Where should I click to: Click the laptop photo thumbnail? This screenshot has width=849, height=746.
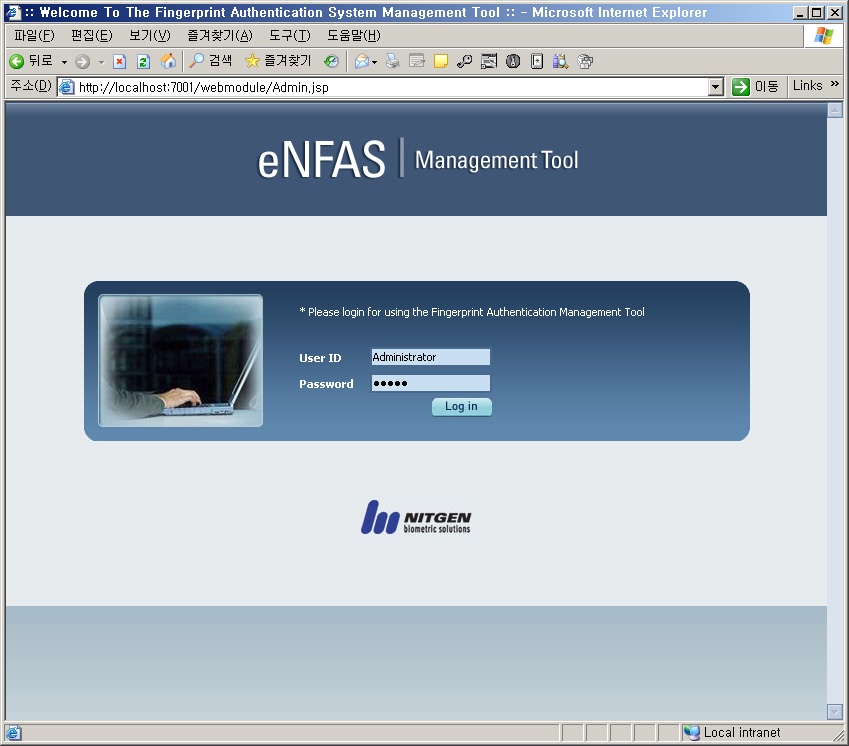point(180,361)
